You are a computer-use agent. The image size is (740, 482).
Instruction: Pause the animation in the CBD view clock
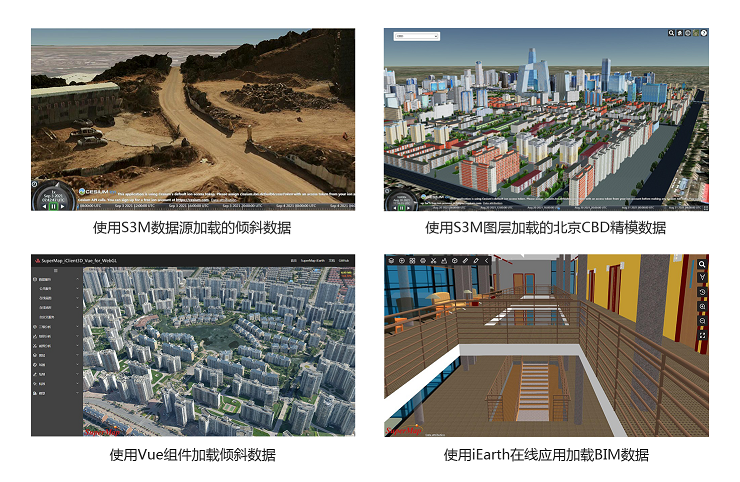(402, 208)
